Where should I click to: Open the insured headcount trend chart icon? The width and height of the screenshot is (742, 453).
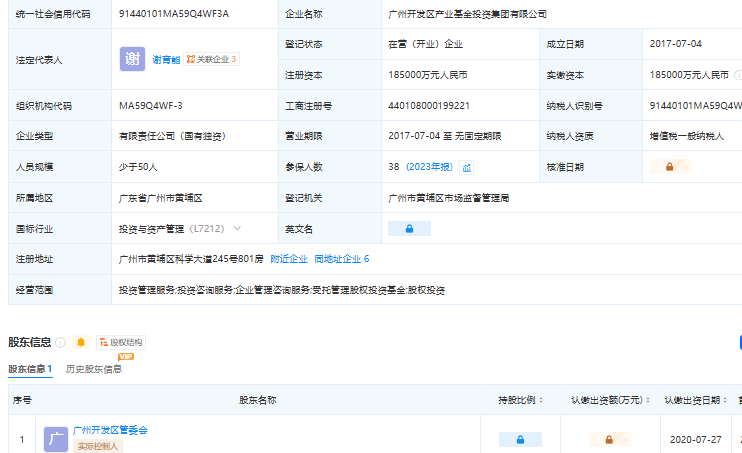467,168
